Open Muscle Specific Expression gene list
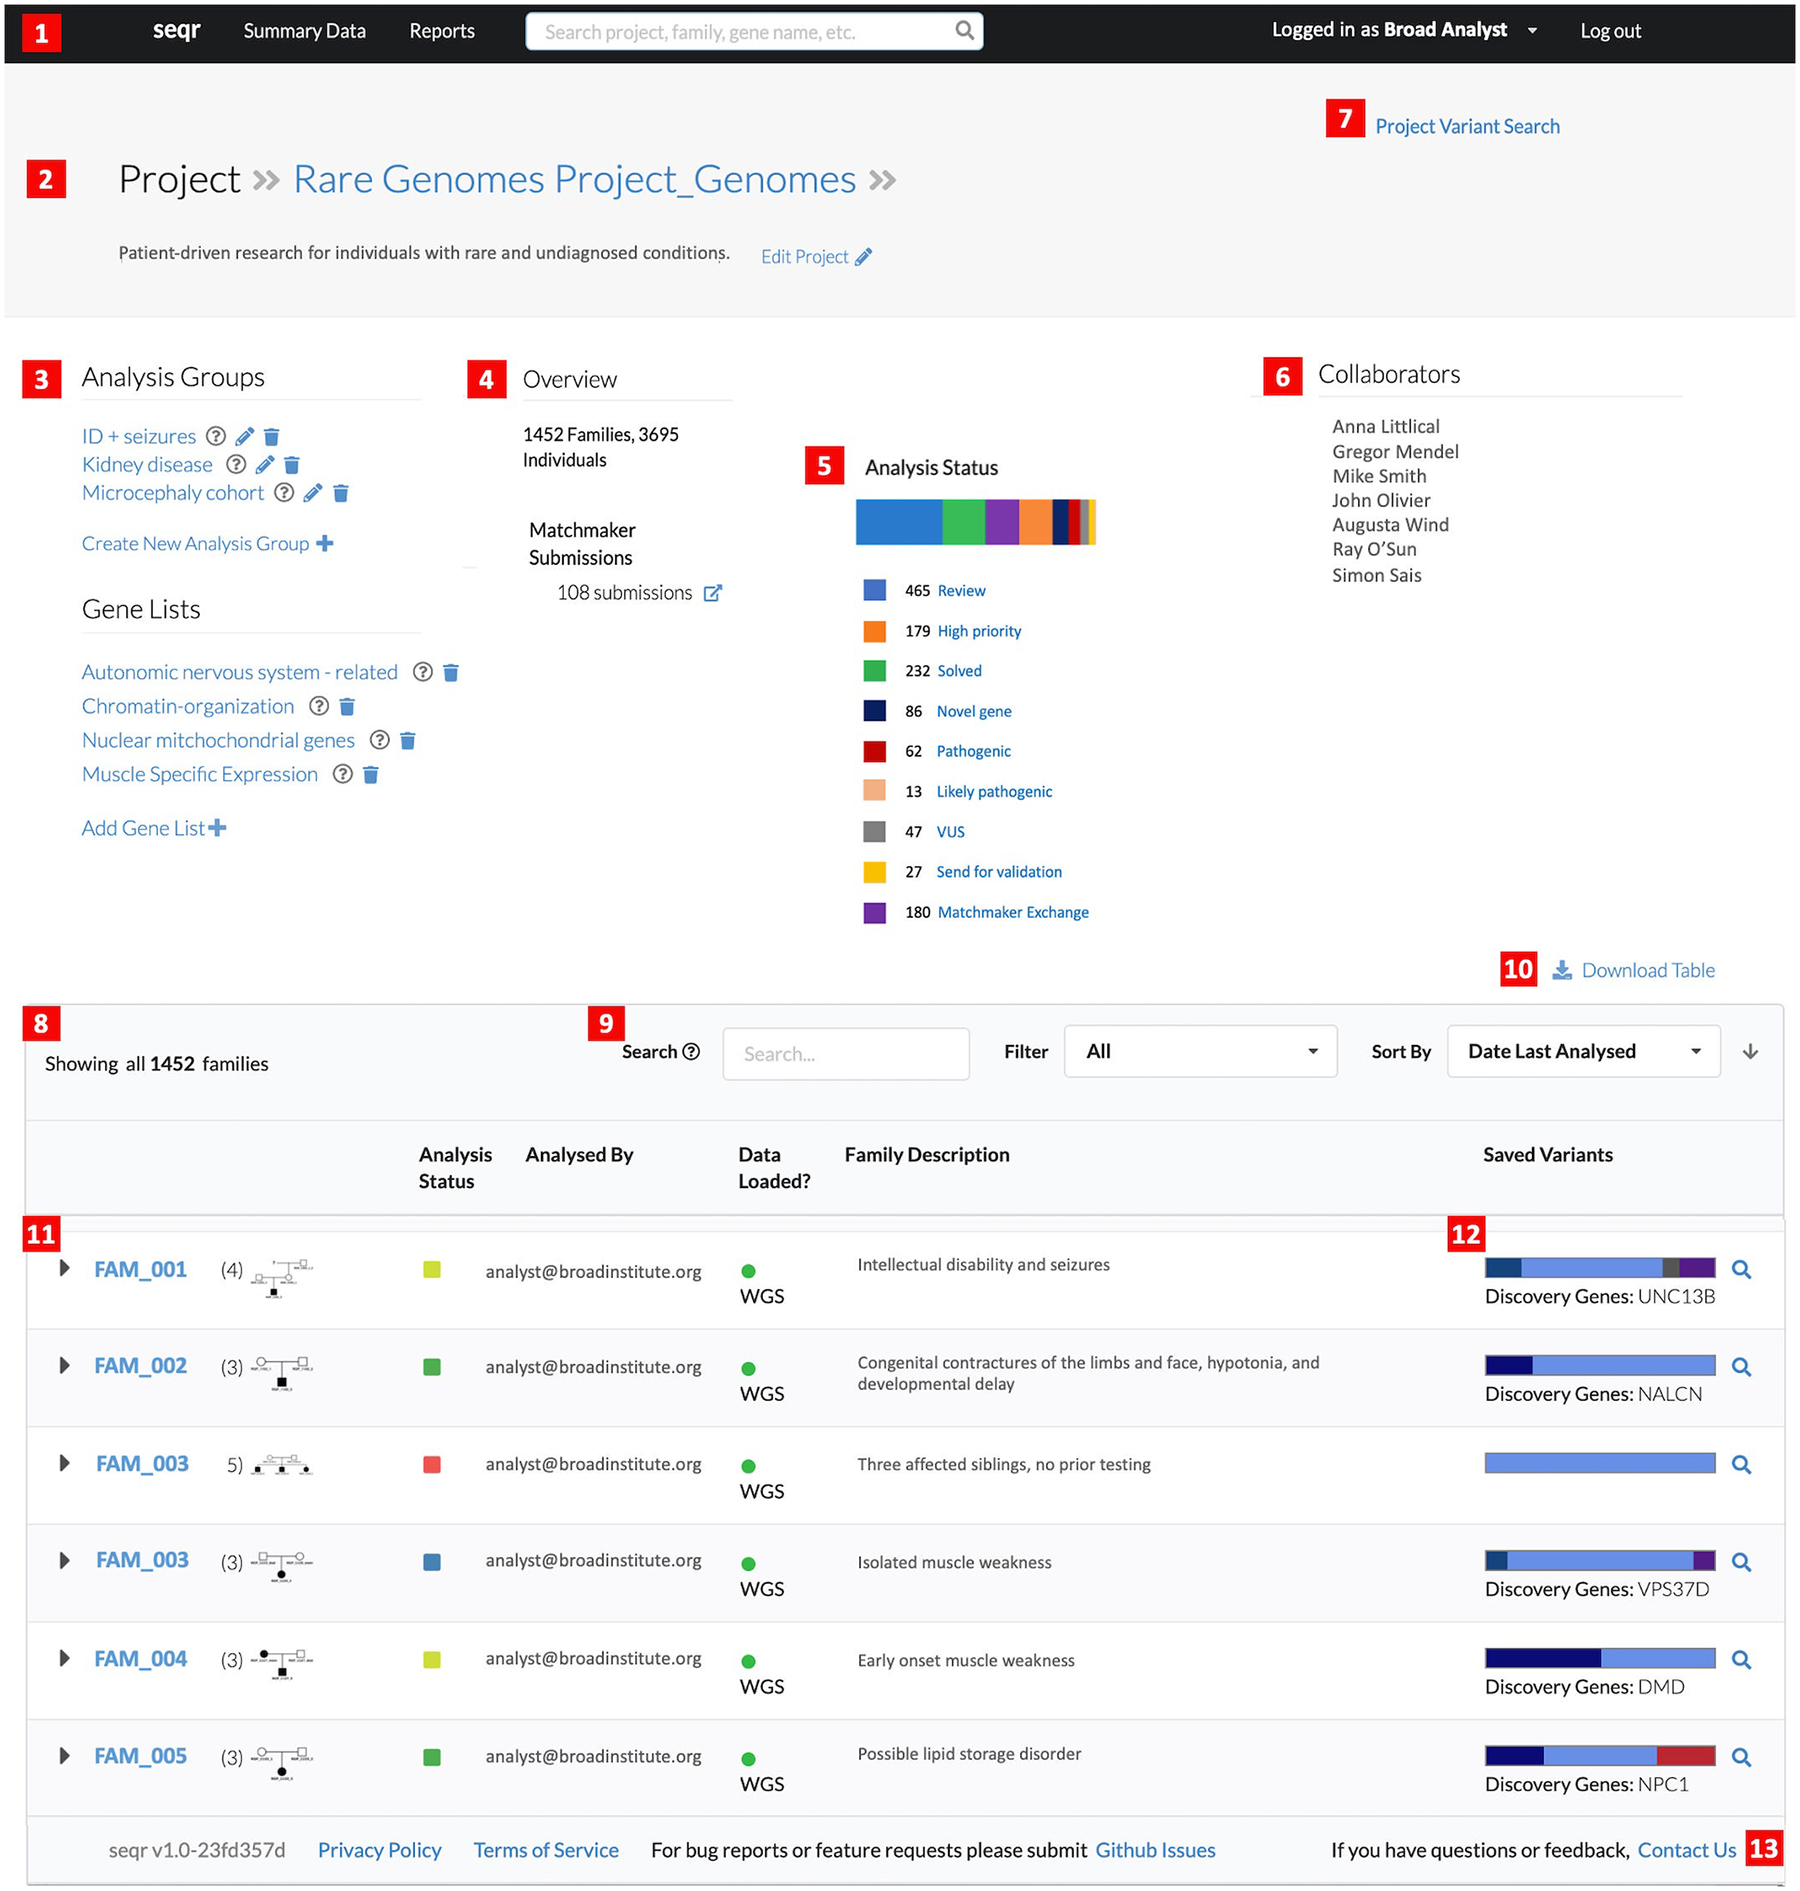Viewport: 1800px width, 1891px height. pos(200,774)
